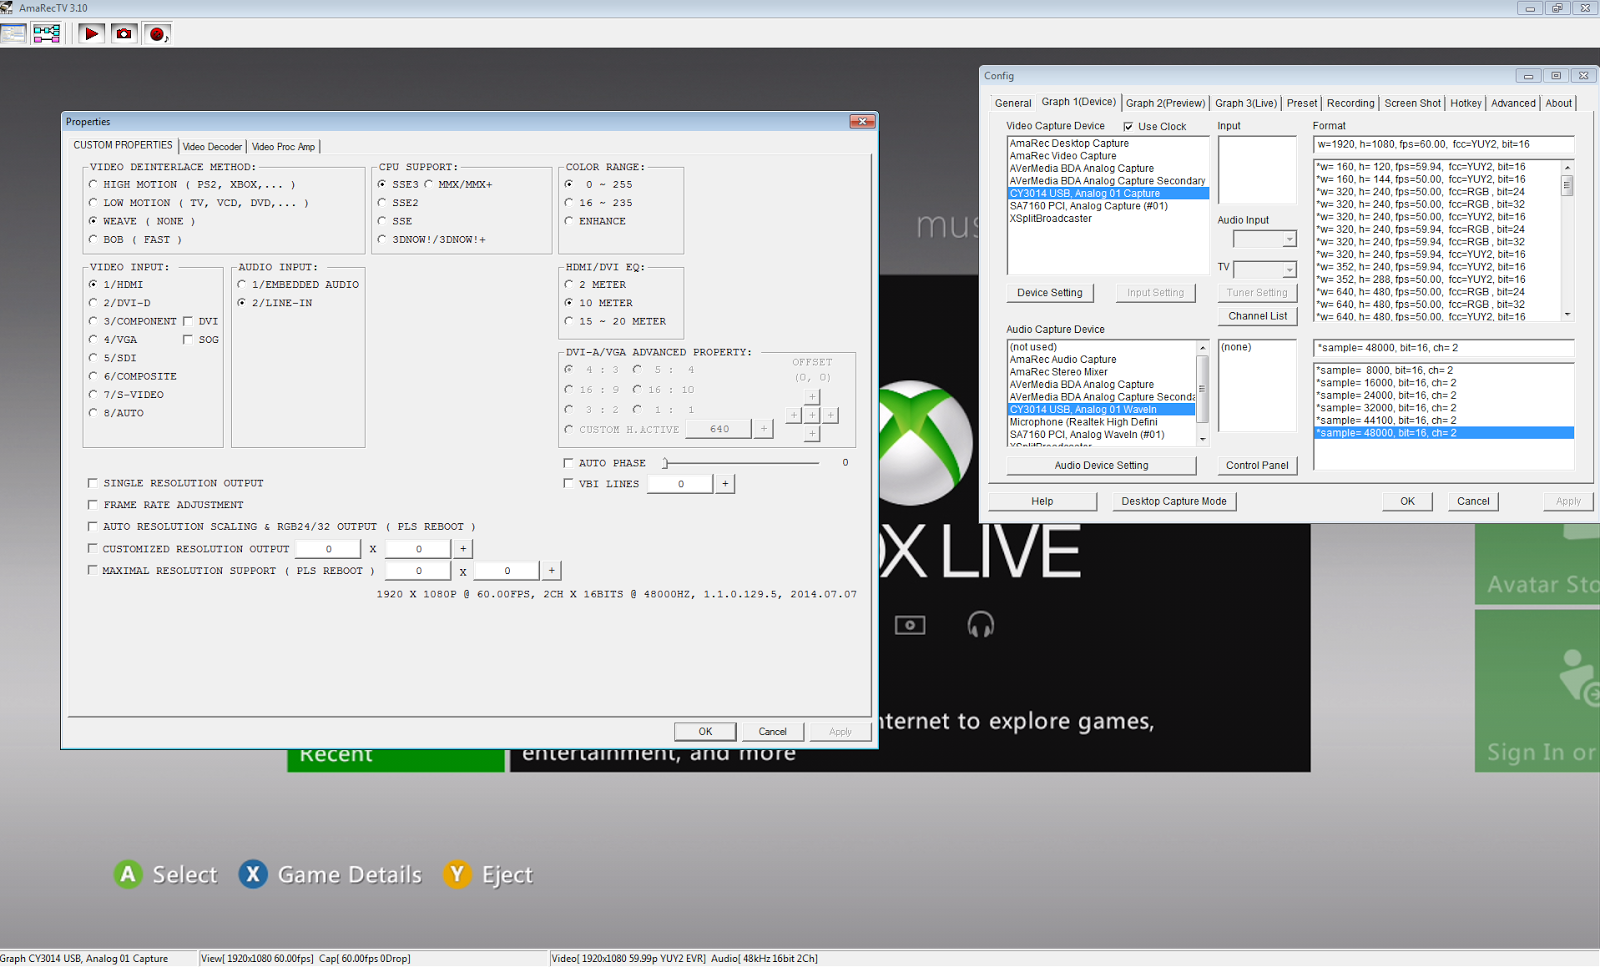Click the Device Setting button
This screenshot has height=967, width=1600.
click(x=1050, y=293)
